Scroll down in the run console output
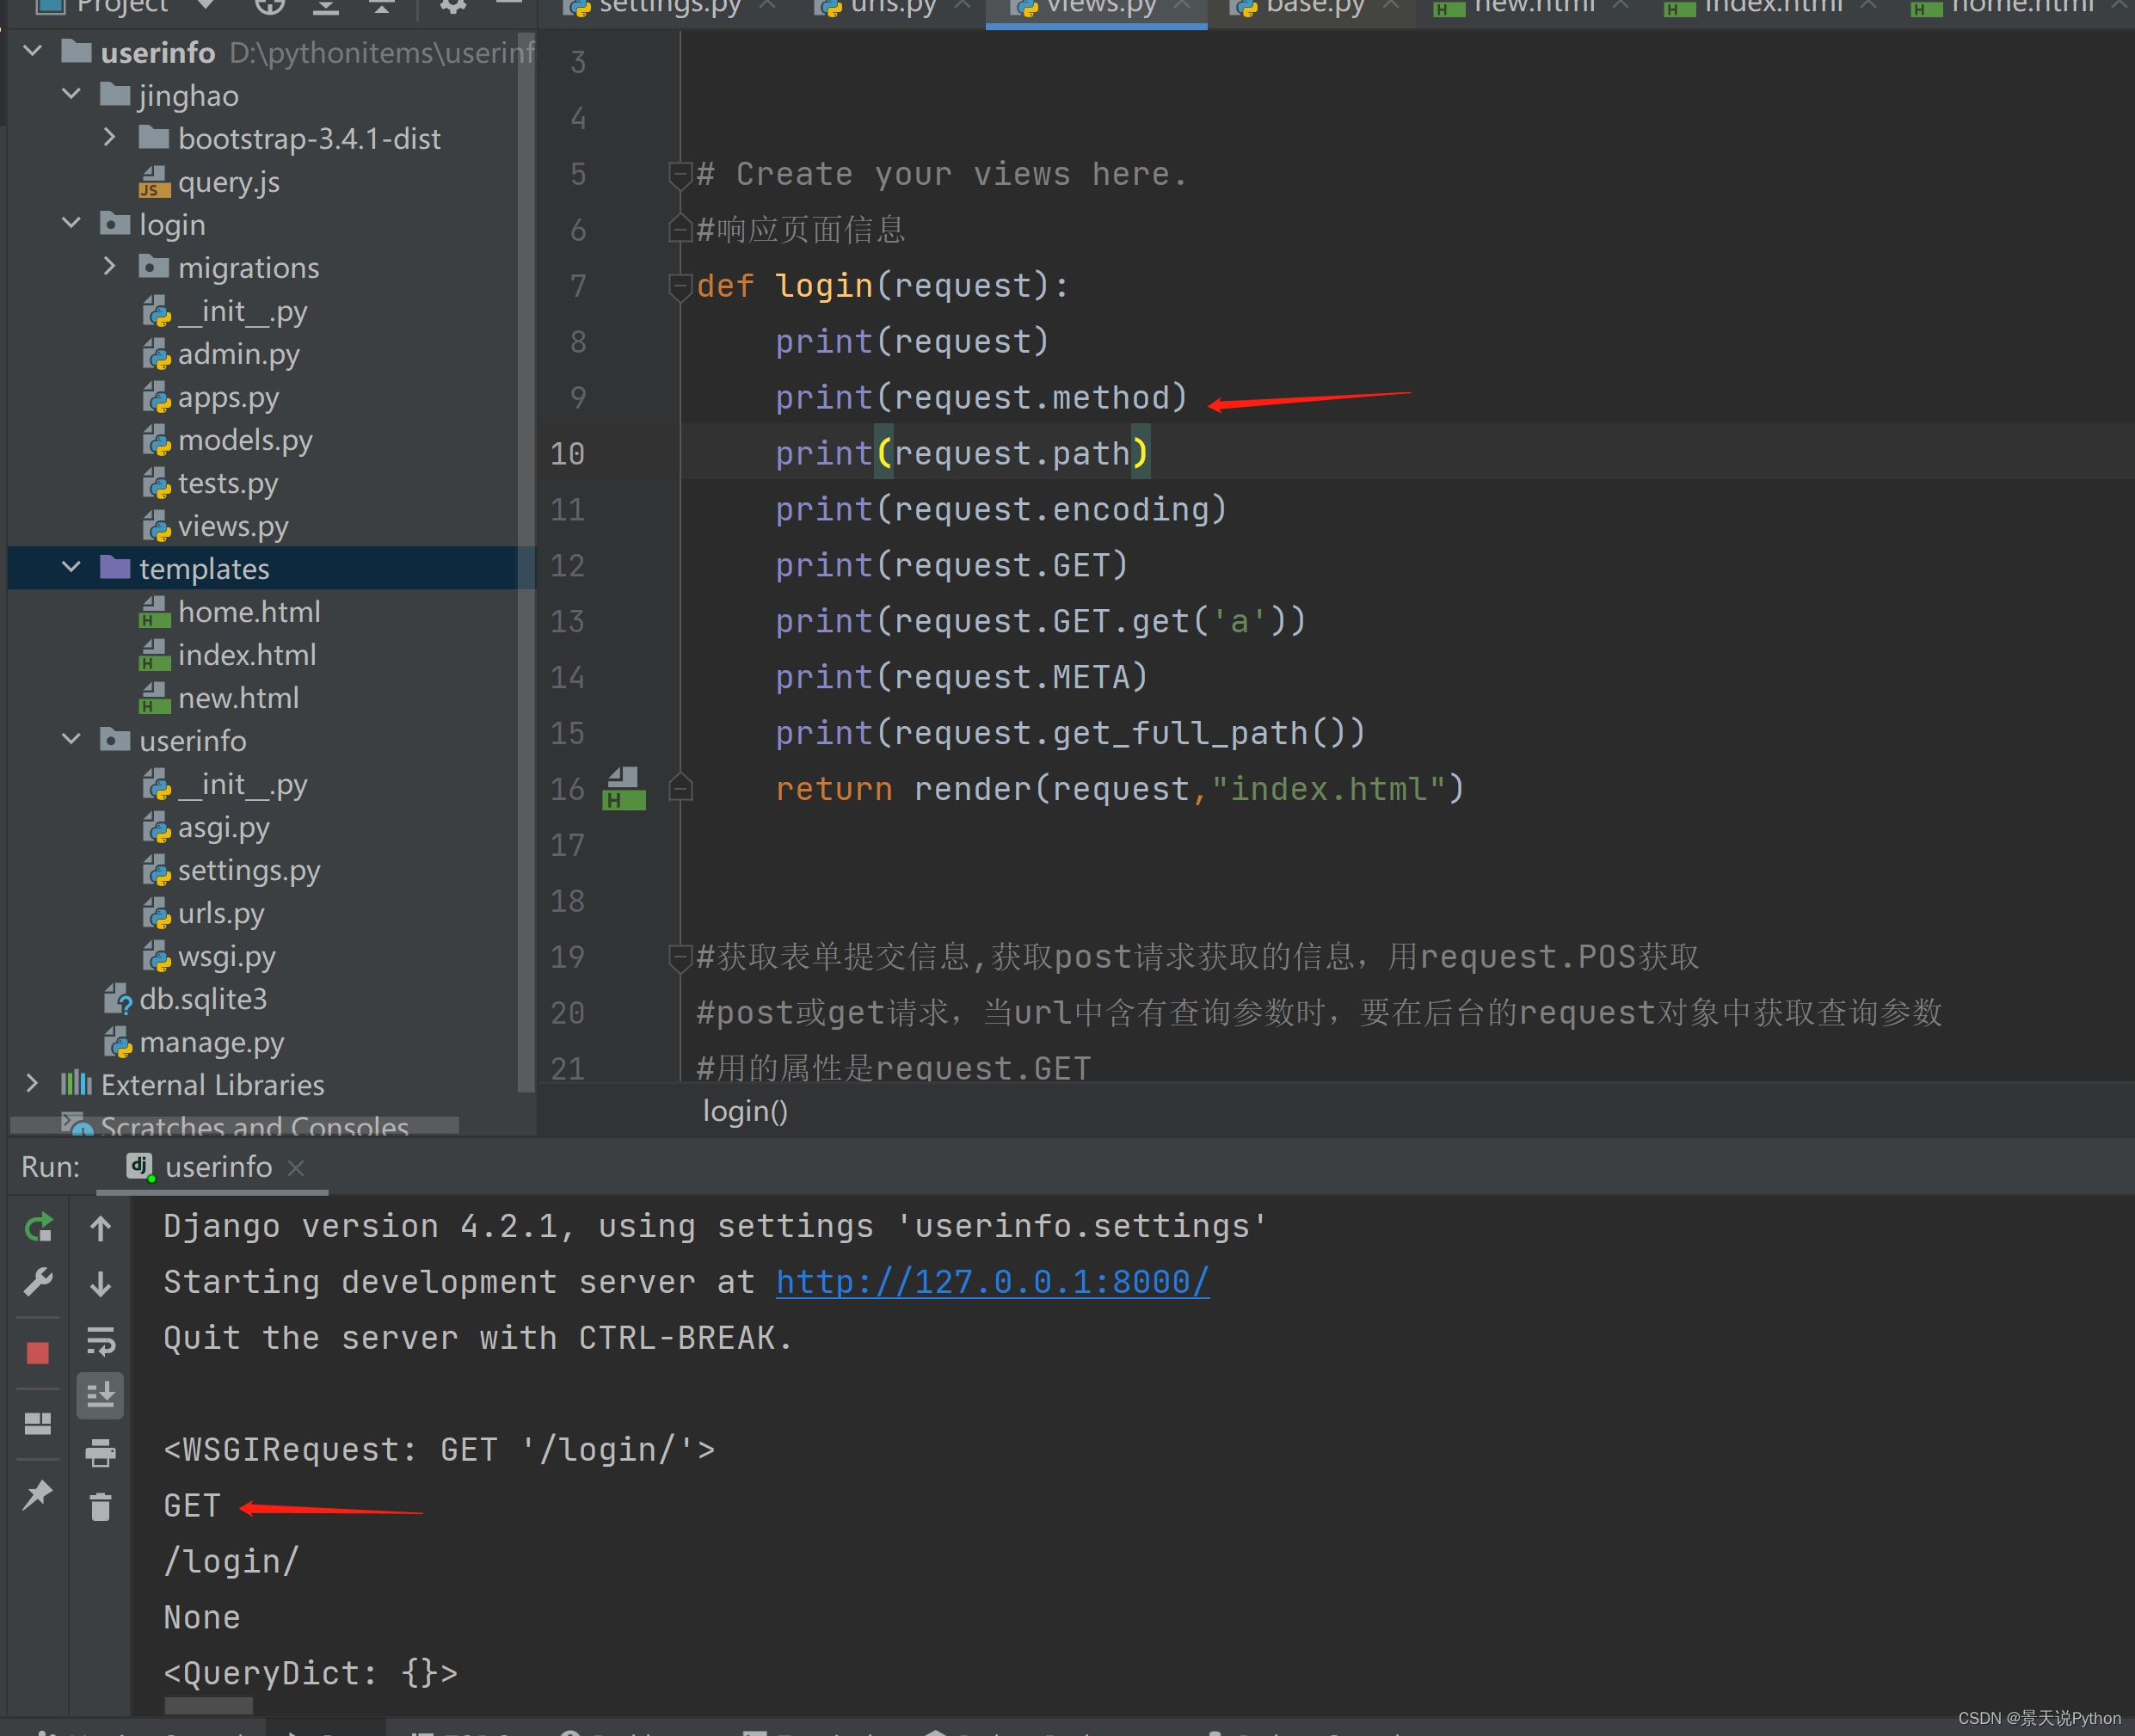Image resolution: width=2135 pixels, height=1736 pixels. point(101,1281)
